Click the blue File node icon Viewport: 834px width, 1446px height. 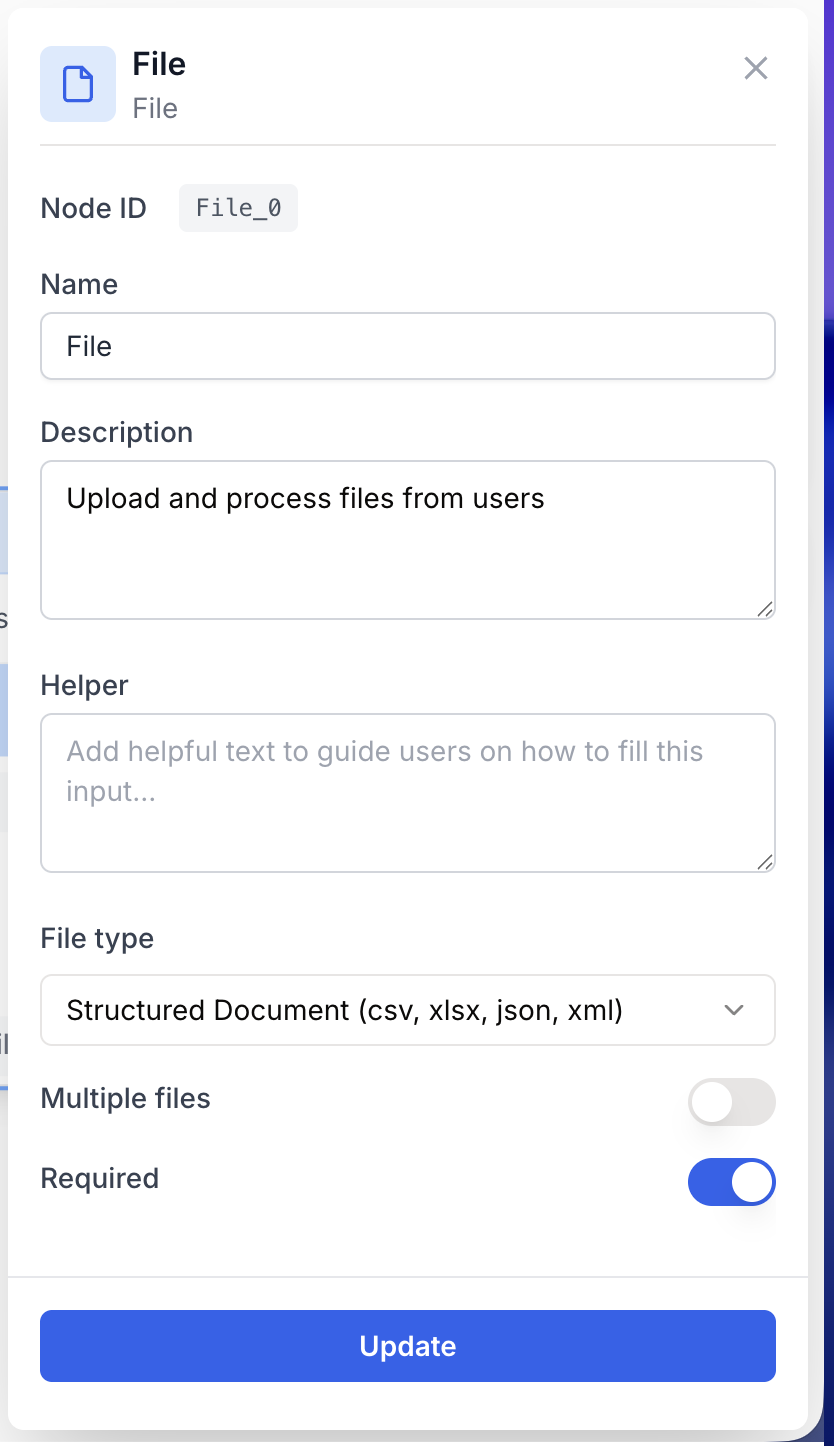pos(78,84)
